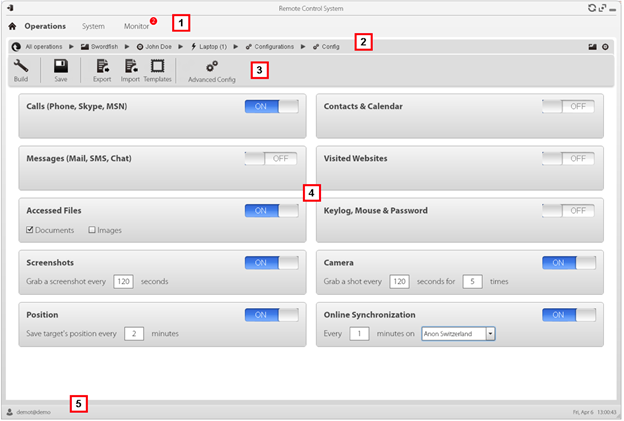Go to Swordfish in breadcrumb
Image resolution: width=624 pixels, height=421 pixels.
coord(109,47)
